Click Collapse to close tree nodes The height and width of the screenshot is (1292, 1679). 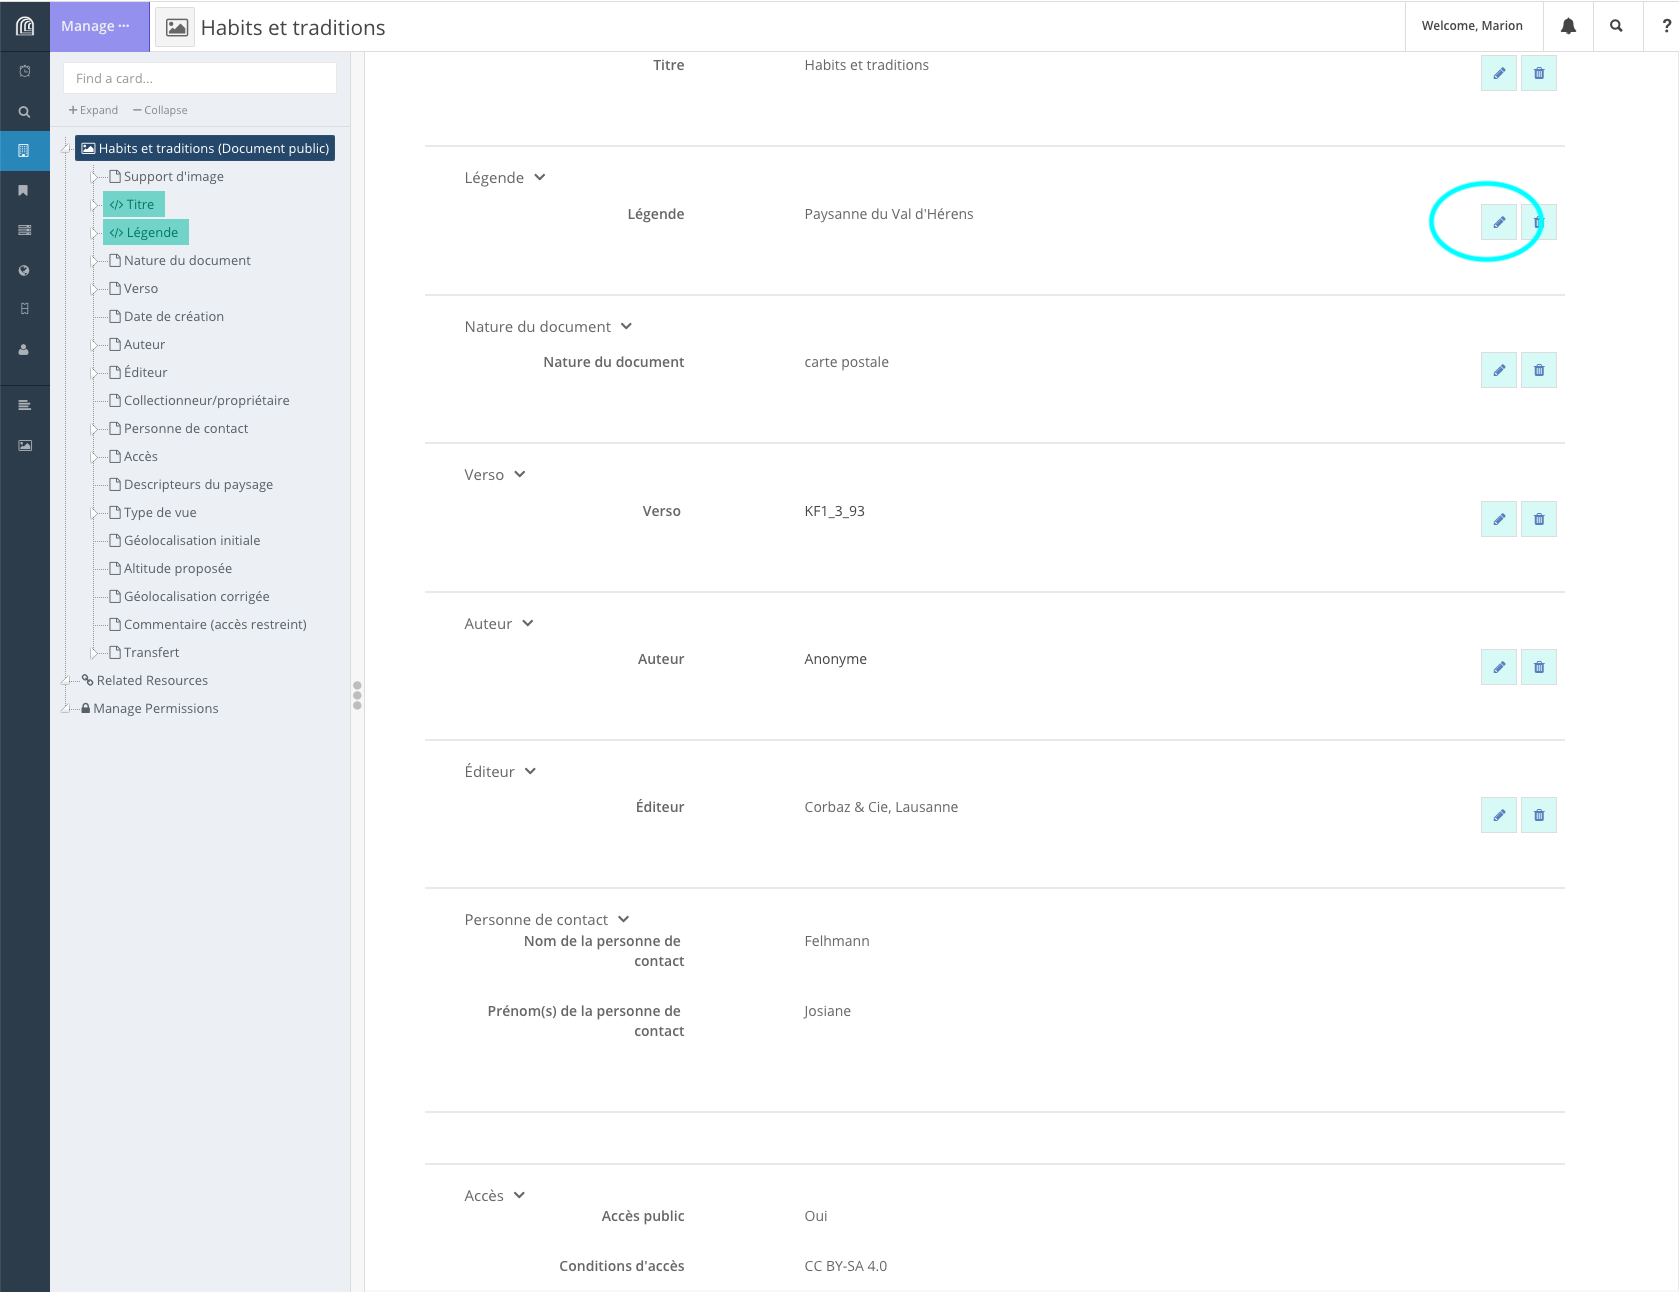(x=160, y=110)
